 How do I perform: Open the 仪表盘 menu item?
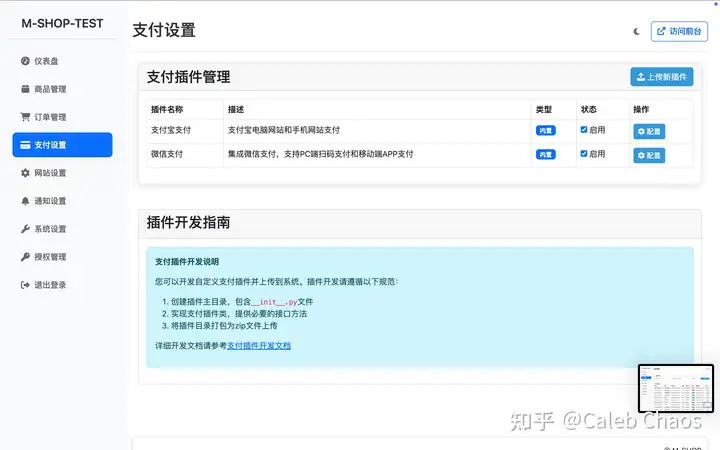click(62, 61)
